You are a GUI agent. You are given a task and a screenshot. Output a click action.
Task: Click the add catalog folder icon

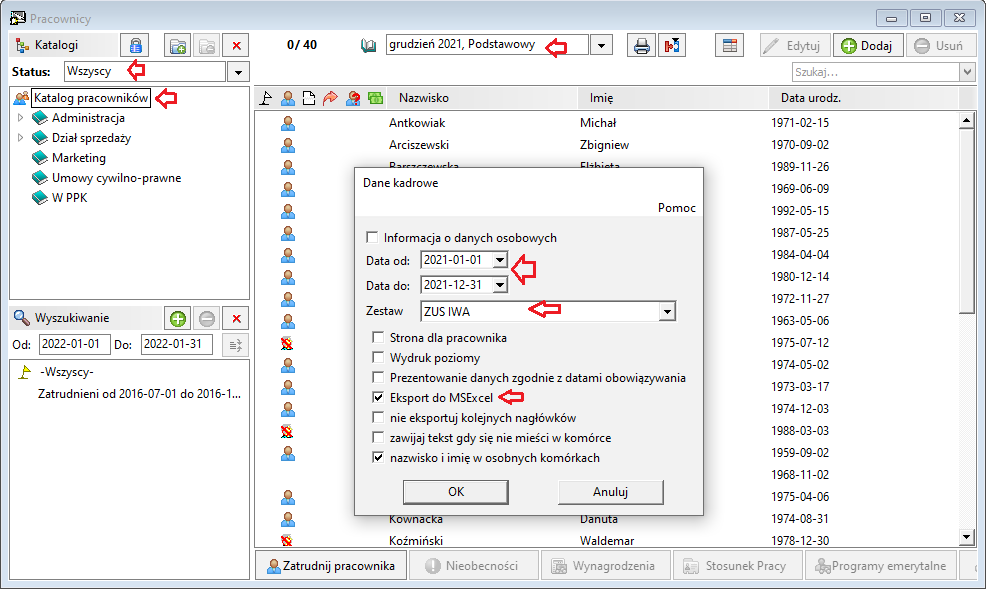pyautogui.click(x=178, y=45)
